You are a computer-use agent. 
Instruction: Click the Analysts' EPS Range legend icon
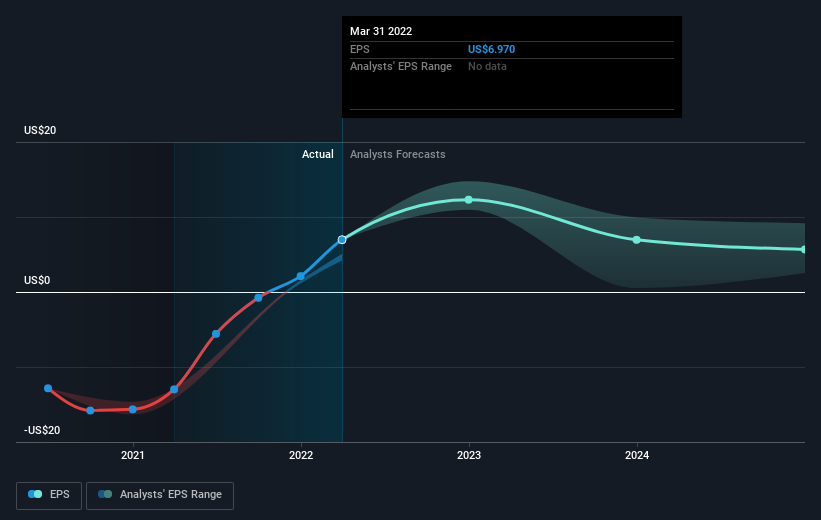coord(105,494)
